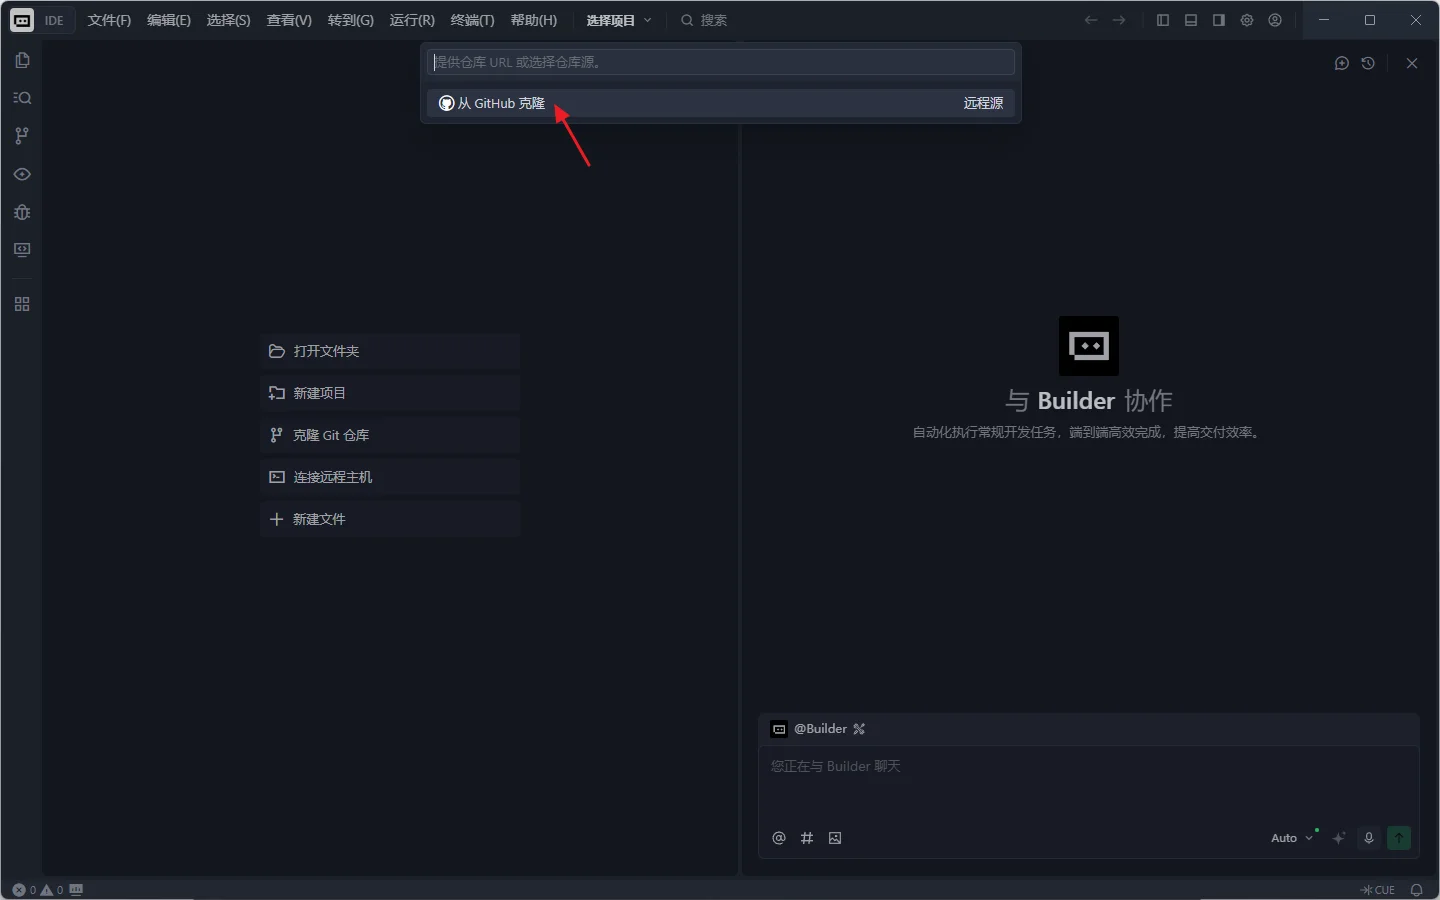Toggle the left sidebar visibility
1440x900 pixels.
coord(1162,20)
